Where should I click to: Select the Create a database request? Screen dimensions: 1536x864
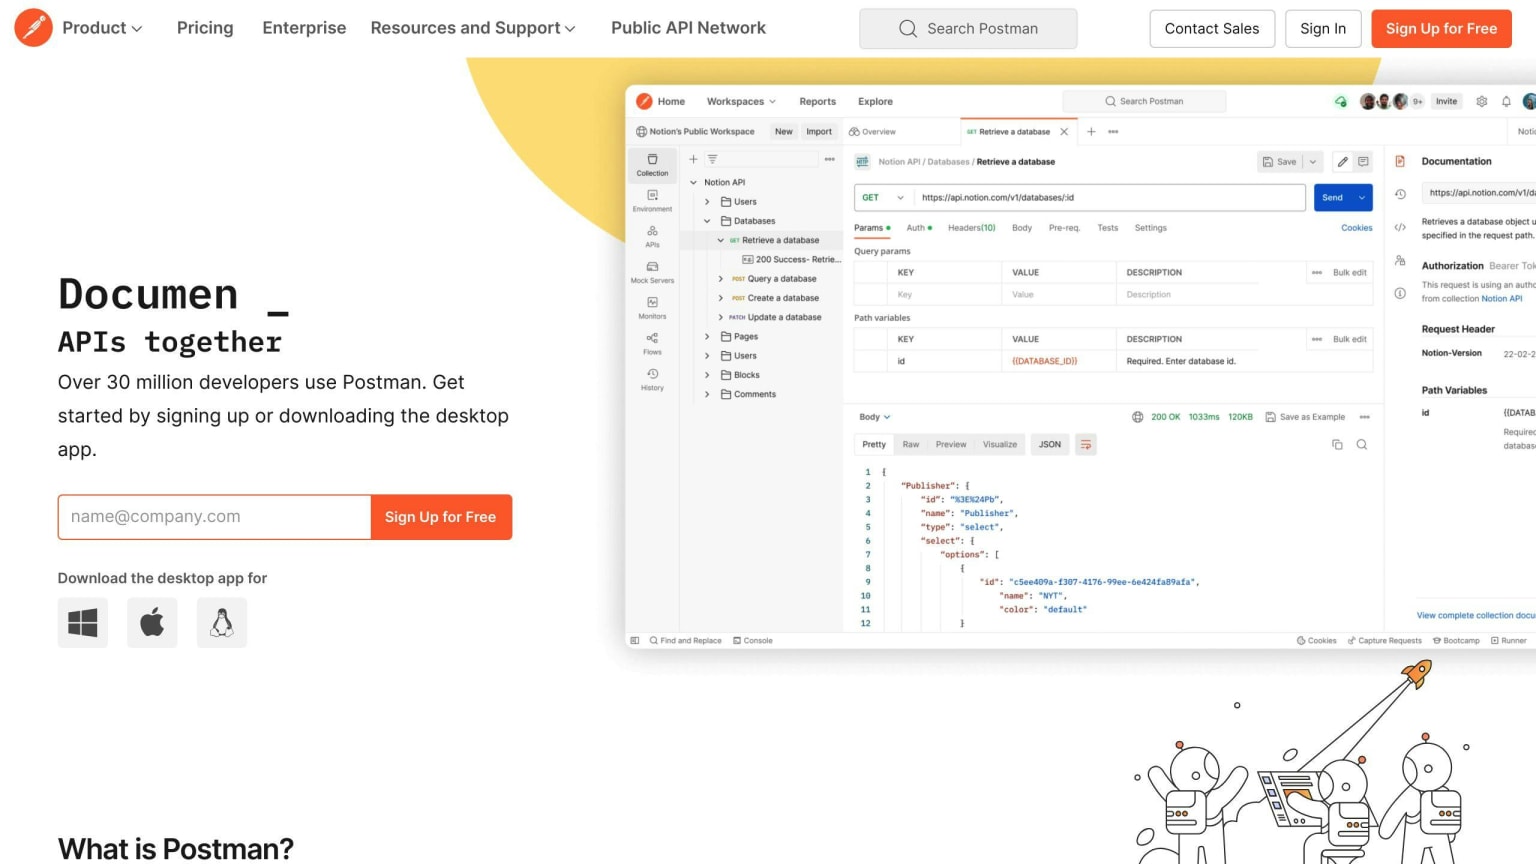pos(776,298)
